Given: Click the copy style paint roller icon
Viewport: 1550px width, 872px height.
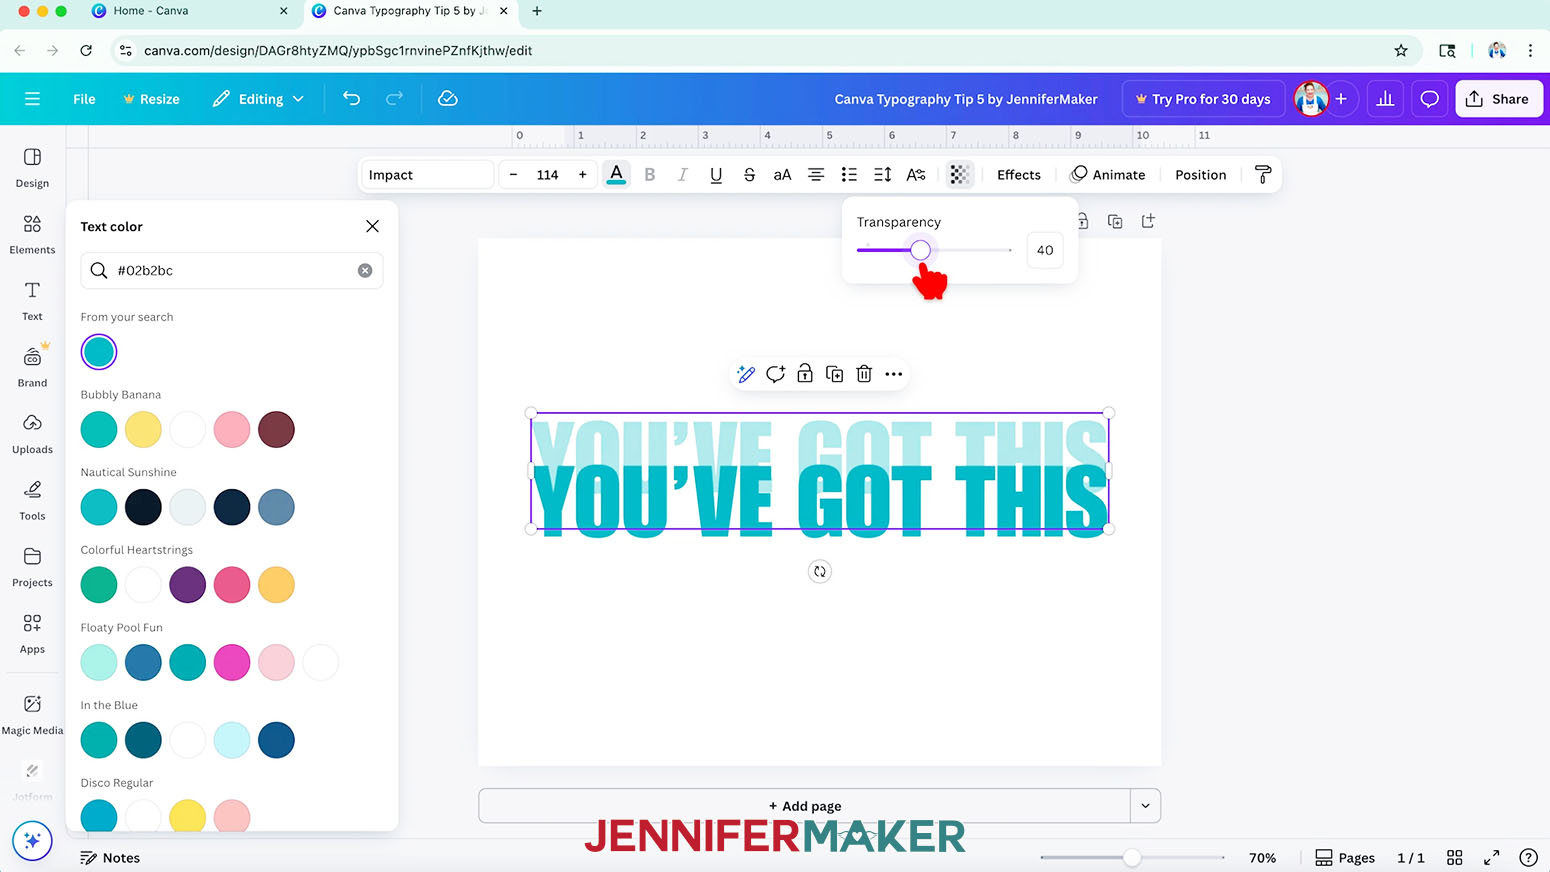Looking at the screenshot, I should 1263,174.
